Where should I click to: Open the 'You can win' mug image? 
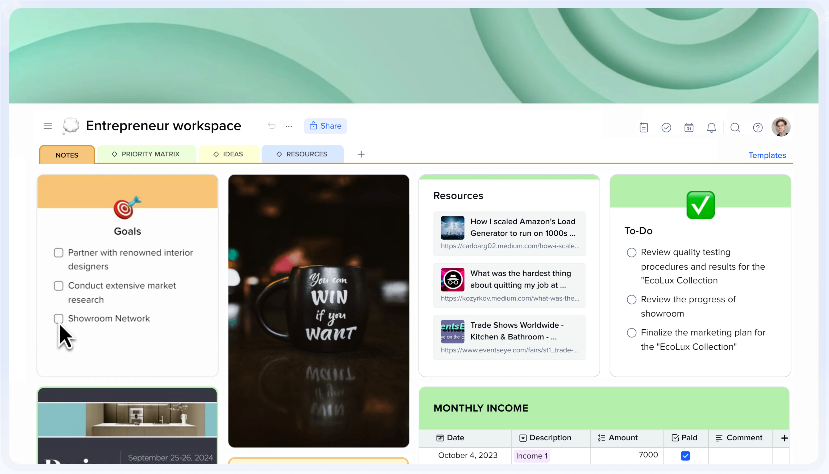coord(318,311)
